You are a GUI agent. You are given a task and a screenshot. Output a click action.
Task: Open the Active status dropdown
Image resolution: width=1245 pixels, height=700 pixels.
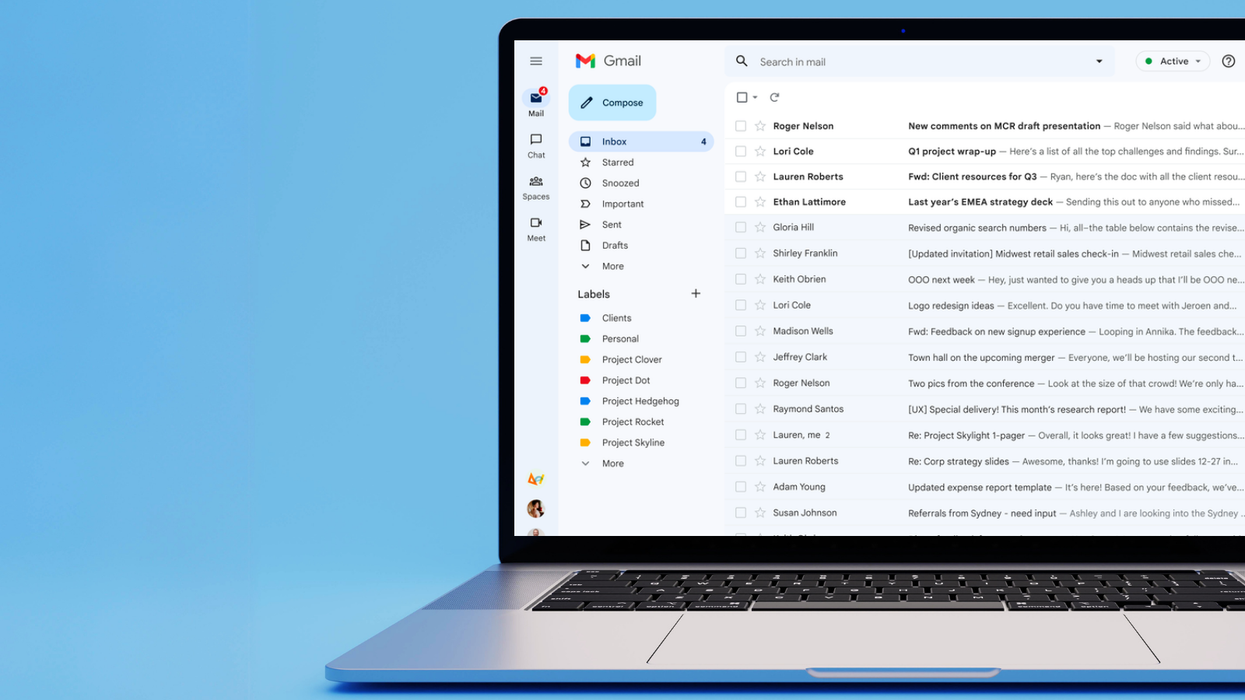point(1172,61)
